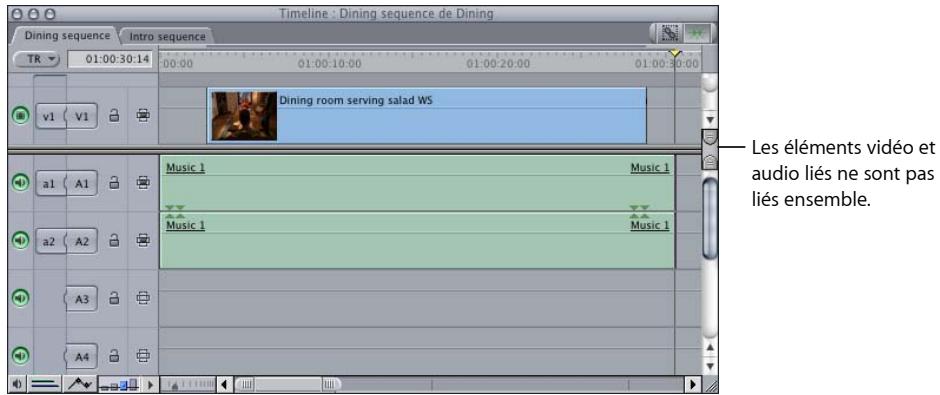Select the right Music 1 label on track A1
The image size is (940, 395).
point(650,168)
